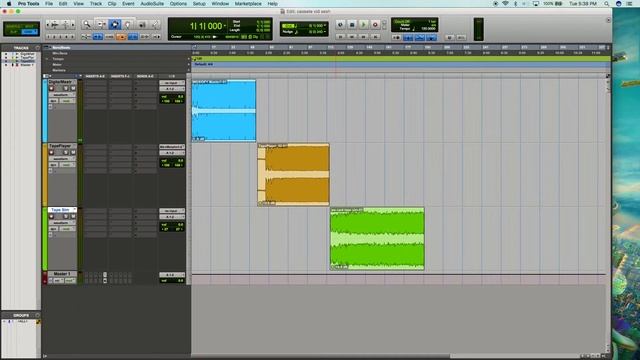Record-enable the Tape Sim track
The height and width of the screenshot is (360, 640).
click(x=51, y=216)
